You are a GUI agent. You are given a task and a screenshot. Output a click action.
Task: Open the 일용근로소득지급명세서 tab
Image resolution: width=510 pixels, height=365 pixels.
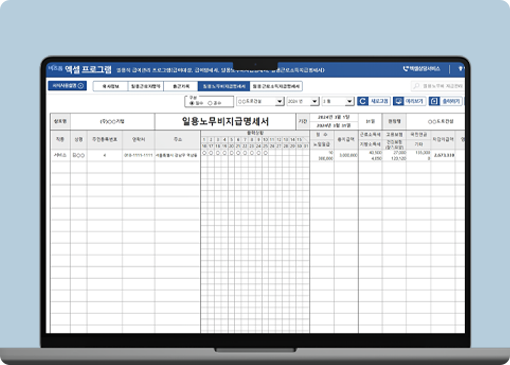pyautogui.click(x=276, y=86)
